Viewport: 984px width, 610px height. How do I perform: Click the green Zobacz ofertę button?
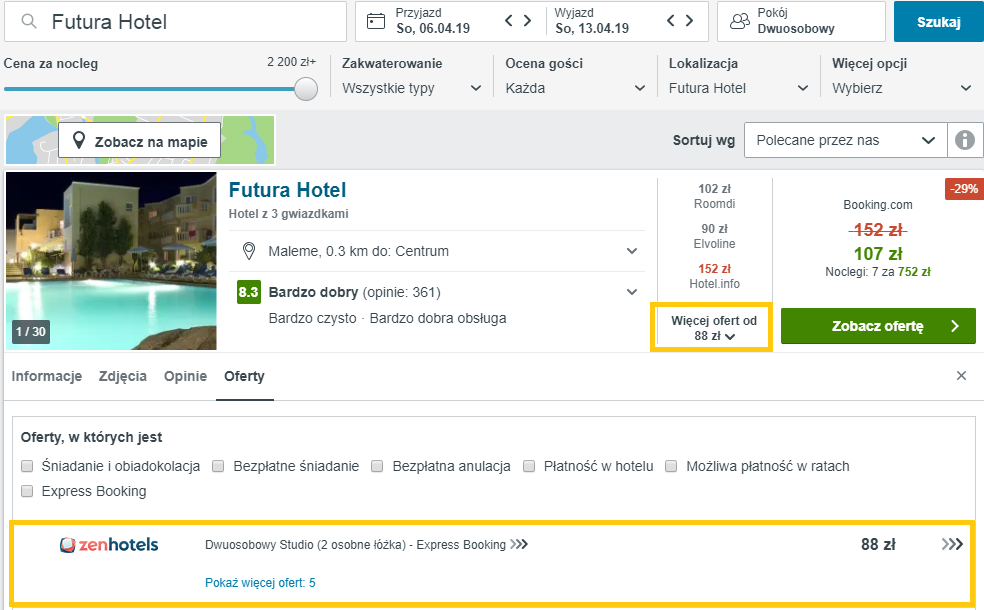[x=877, y=326]
